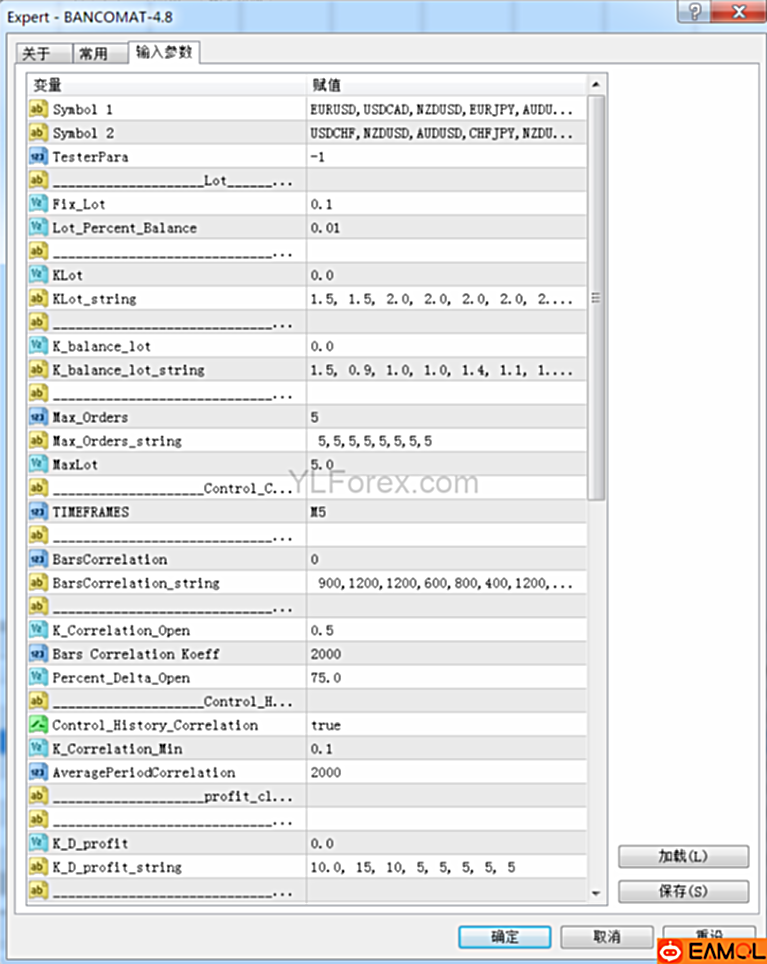Click the scrollbar up arrow

[596, 85]
